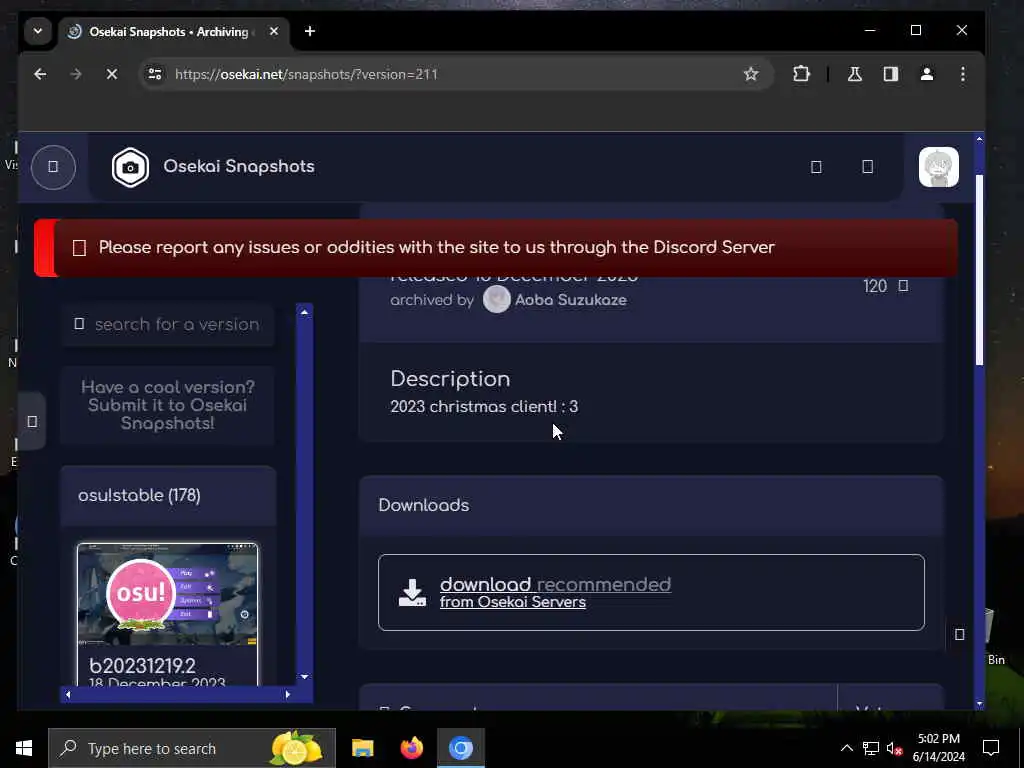
Task: Click the Submit it to Osekai Snapshots button
Action: 167,405
